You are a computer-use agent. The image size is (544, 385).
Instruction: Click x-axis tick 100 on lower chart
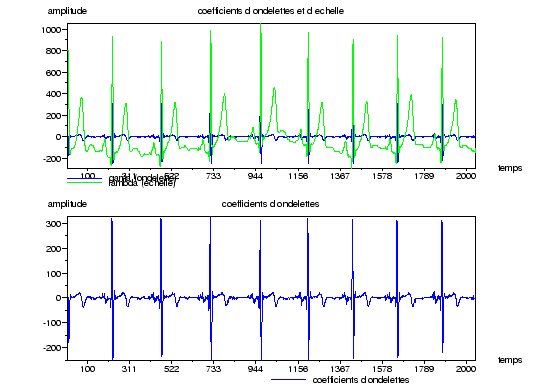click(87, 369)
